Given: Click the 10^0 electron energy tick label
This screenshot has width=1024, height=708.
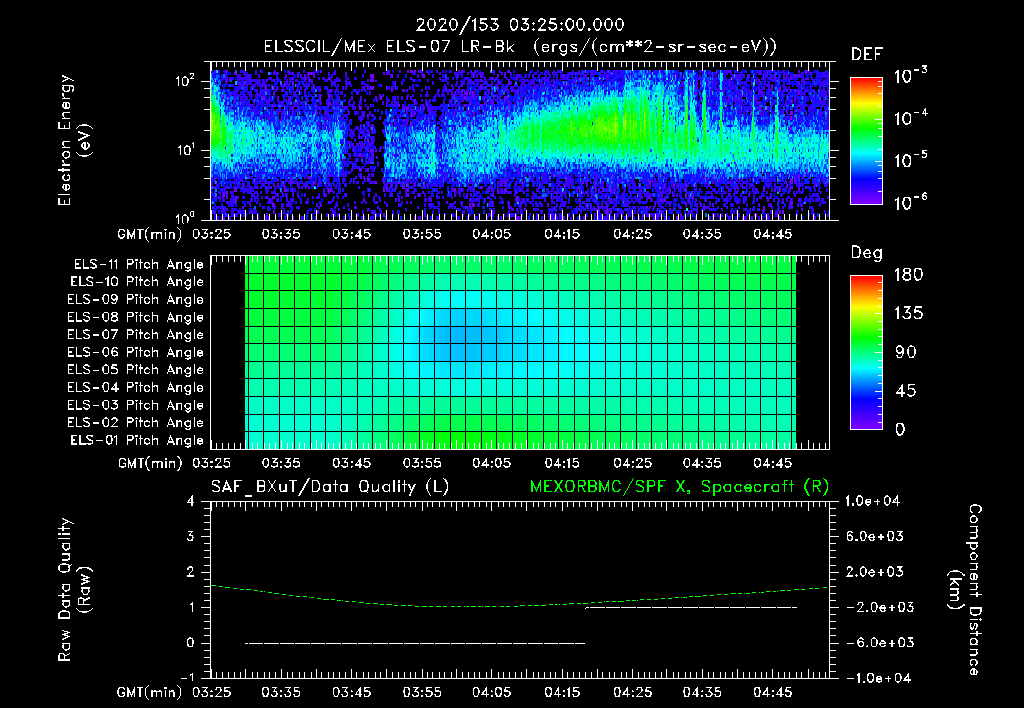Looking at the screenshot, I should pyautogui.click(x=185, y=217).
